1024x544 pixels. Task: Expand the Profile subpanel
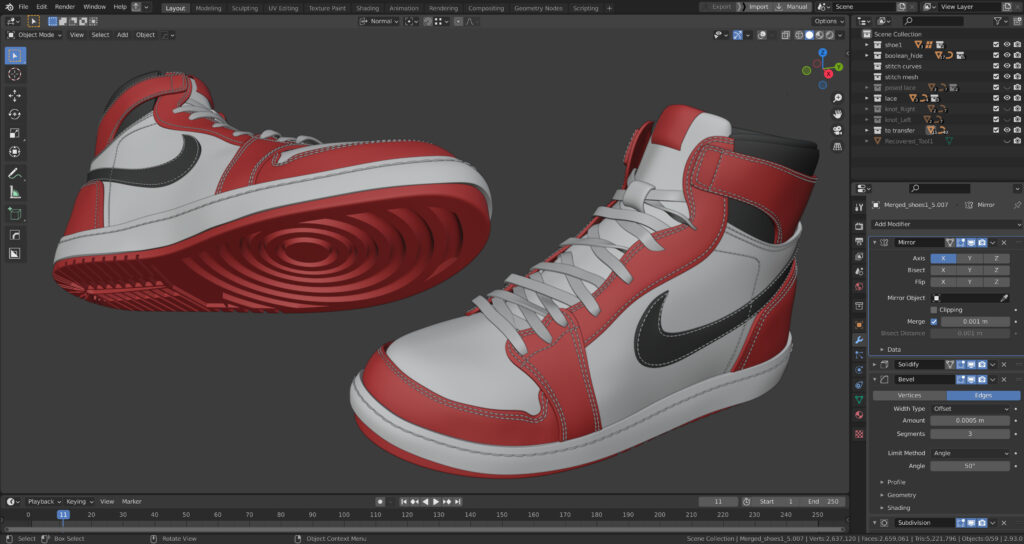click(x=882, y=483)
